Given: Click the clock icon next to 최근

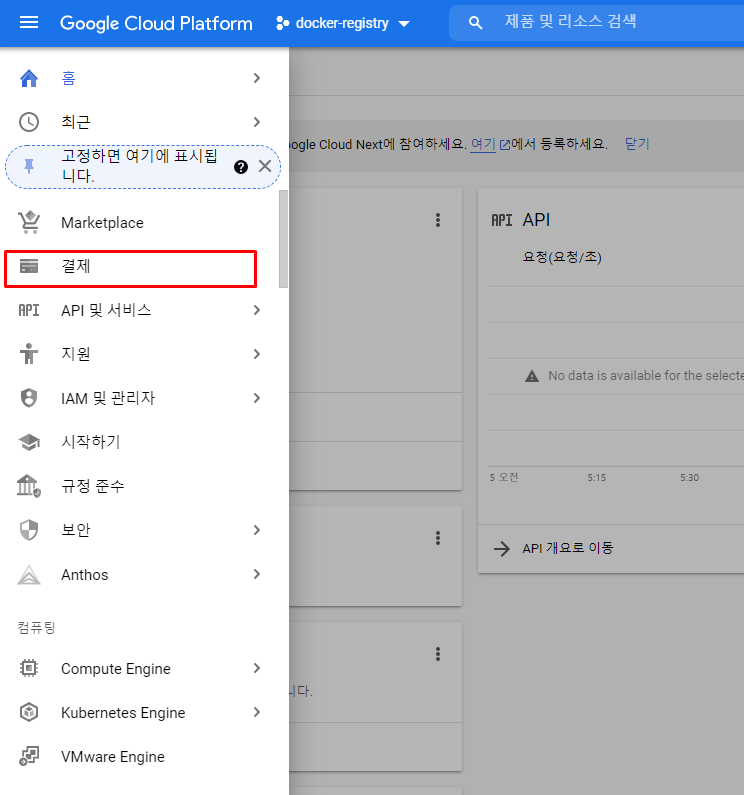Looking at the screenshot, I should click(x=29, y=122).
